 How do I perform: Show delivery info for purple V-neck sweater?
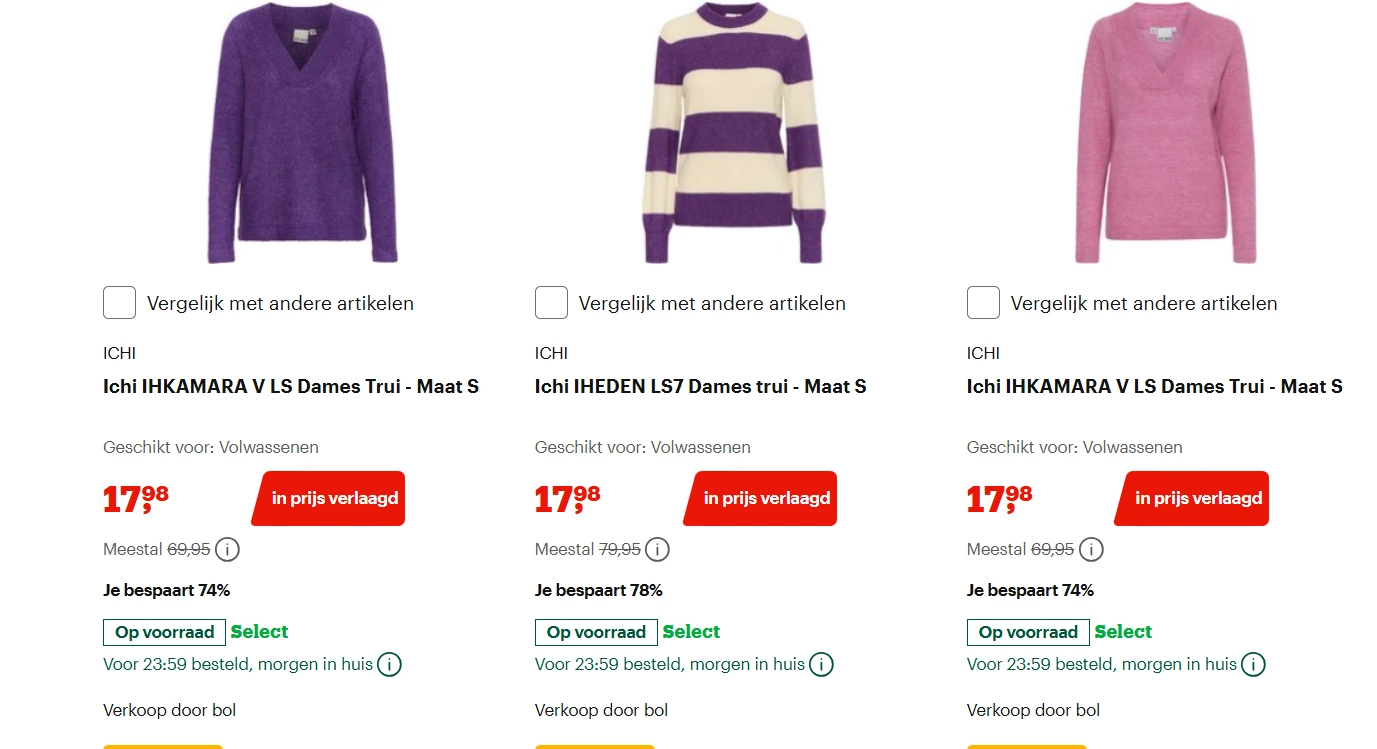pyautogui.click(x=389, y=664)
